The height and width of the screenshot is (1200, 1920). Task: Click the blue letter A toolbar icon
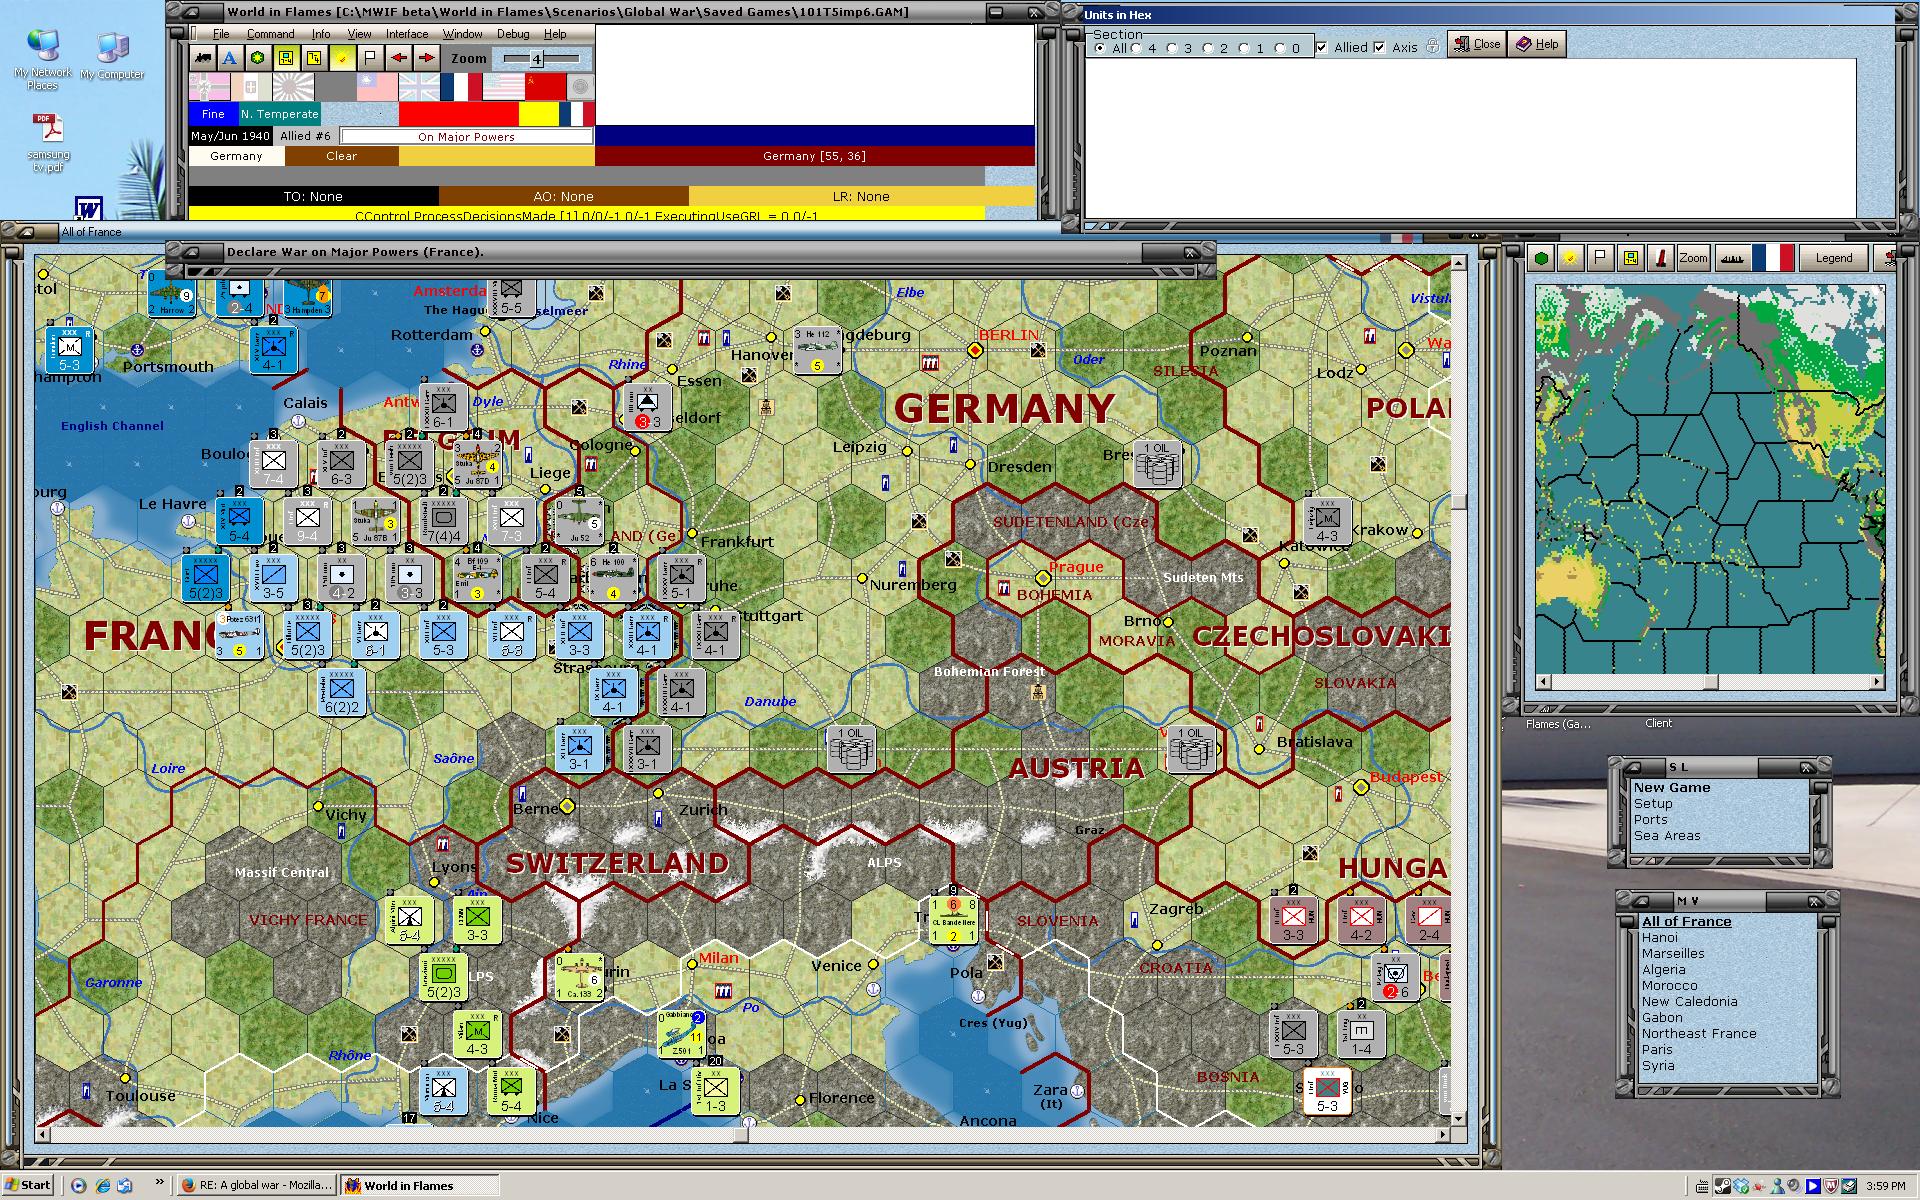[230, 58]
